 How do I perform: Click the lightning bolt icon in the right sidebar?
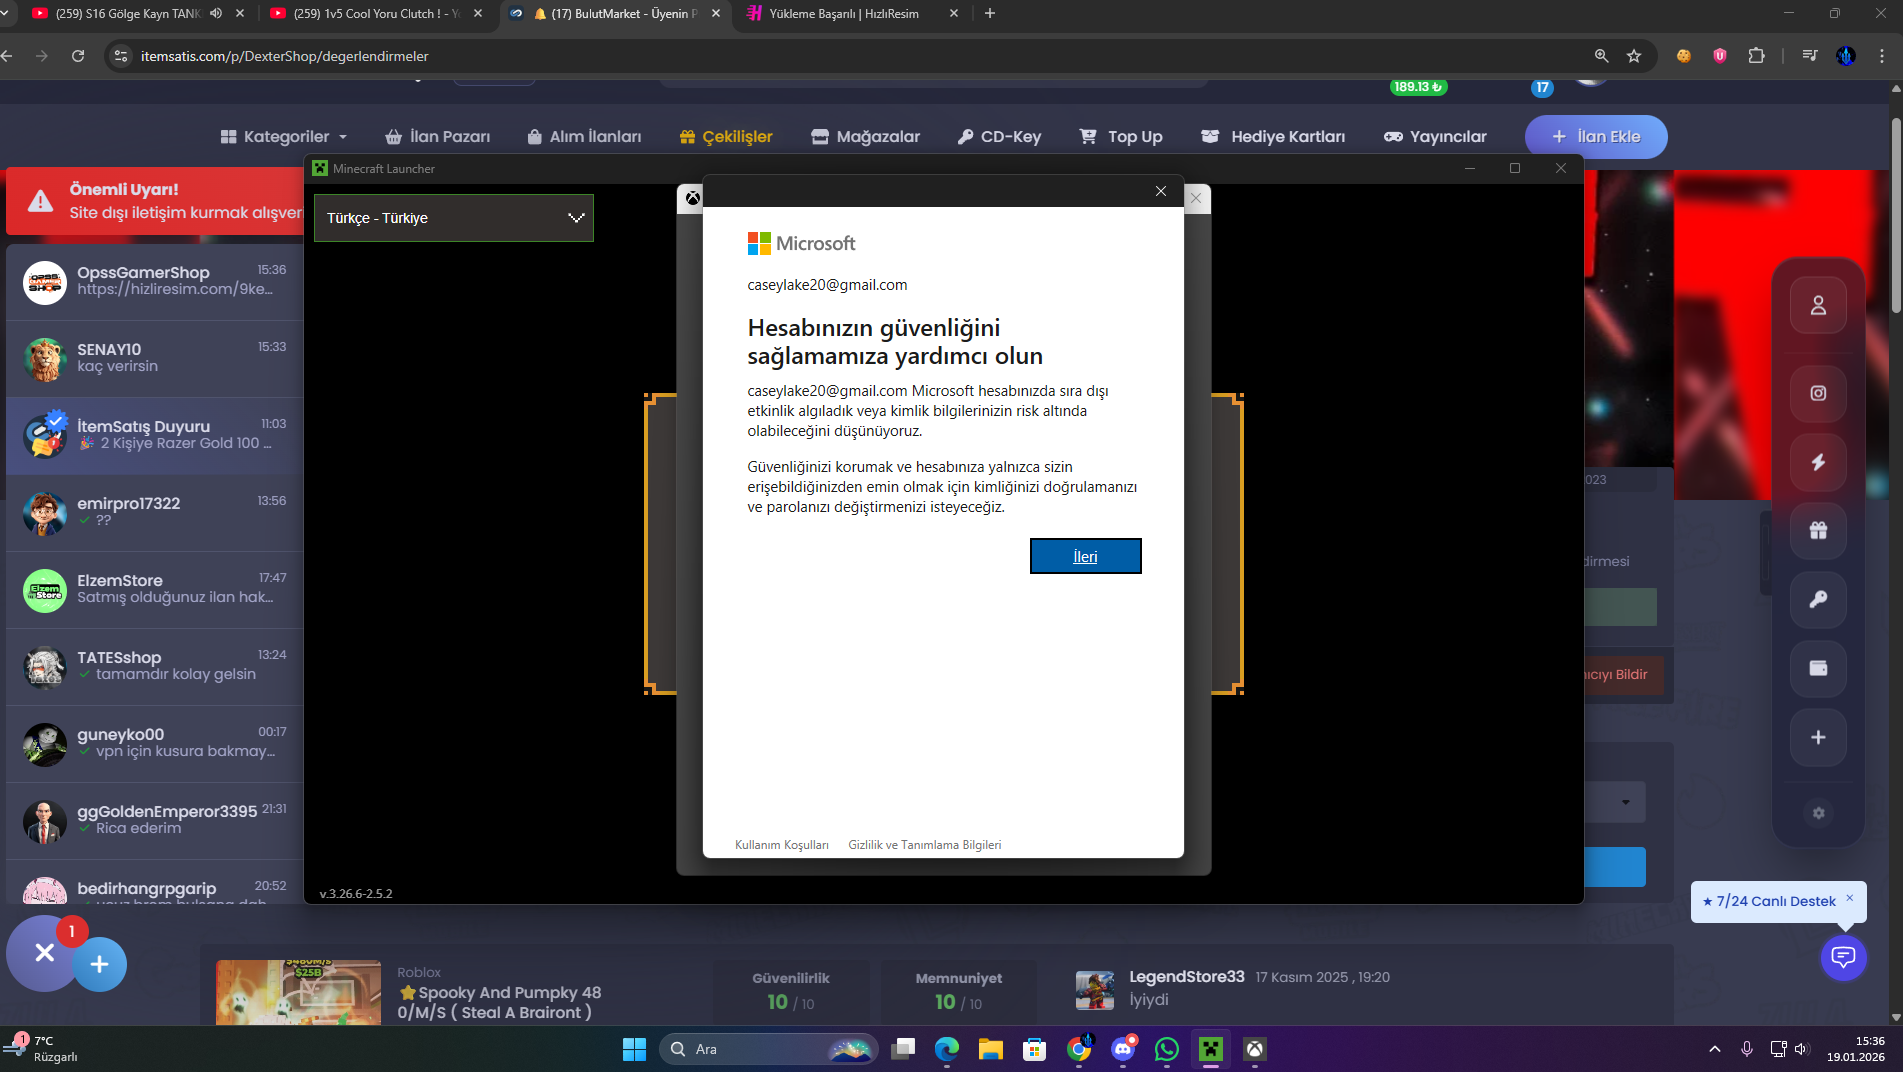(1818, 462)
